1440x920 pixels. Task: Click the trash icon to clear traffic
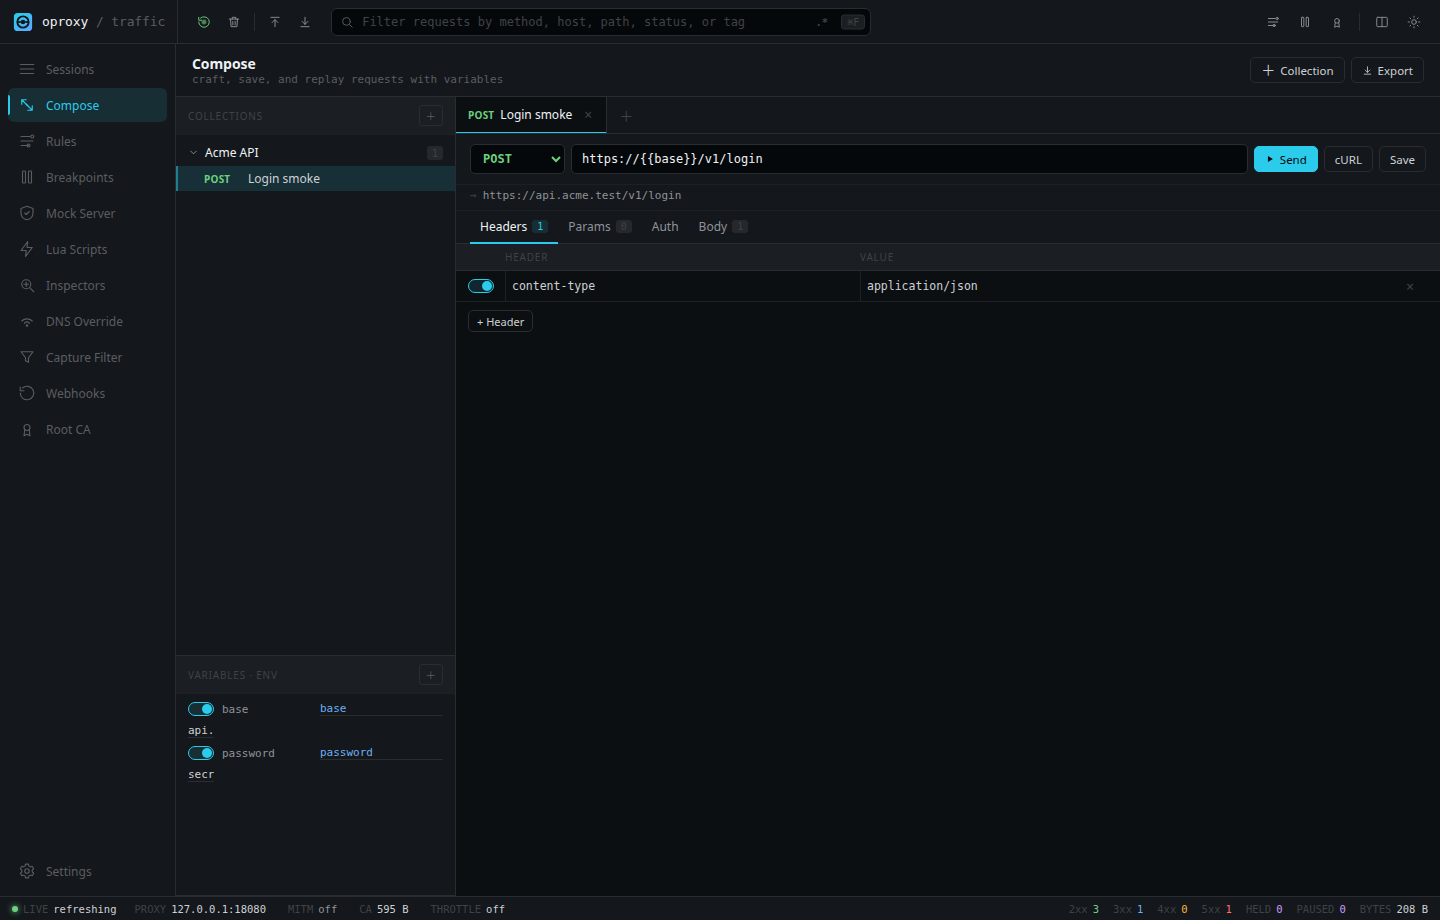click(234, 22)
